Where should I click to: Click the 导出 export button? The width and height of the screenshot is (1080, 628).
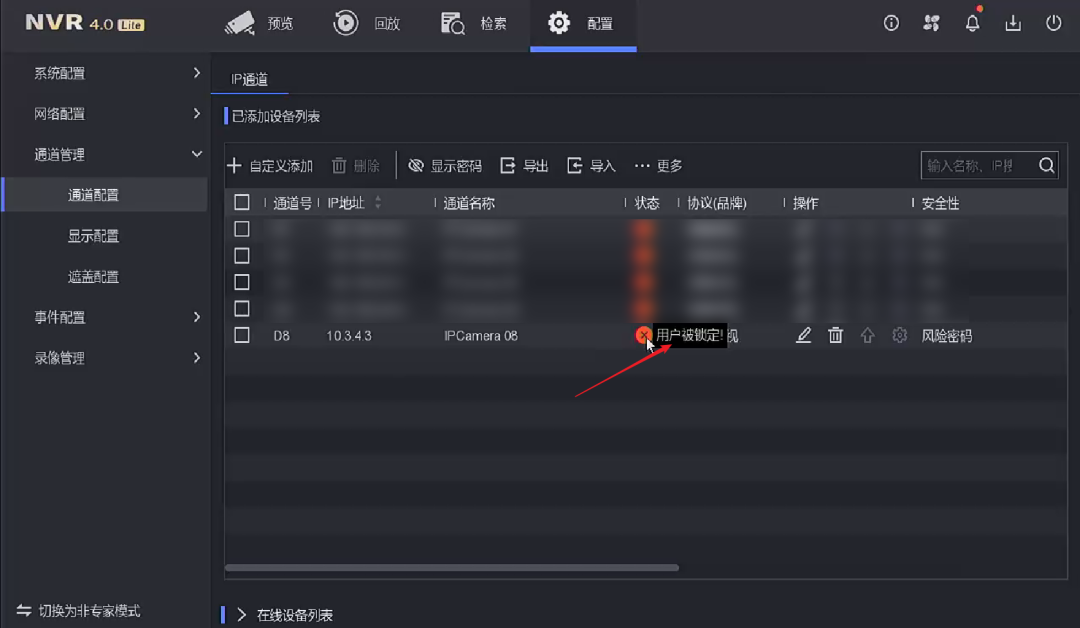pos(524,166)
